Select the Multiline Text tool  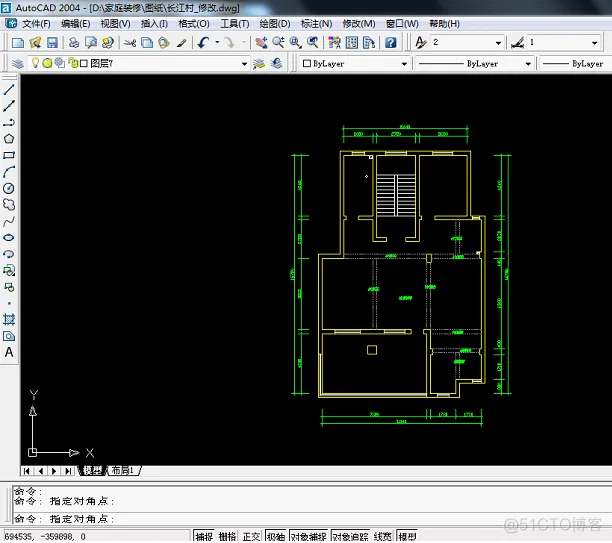pyautogui.click(x=9, y=353)
